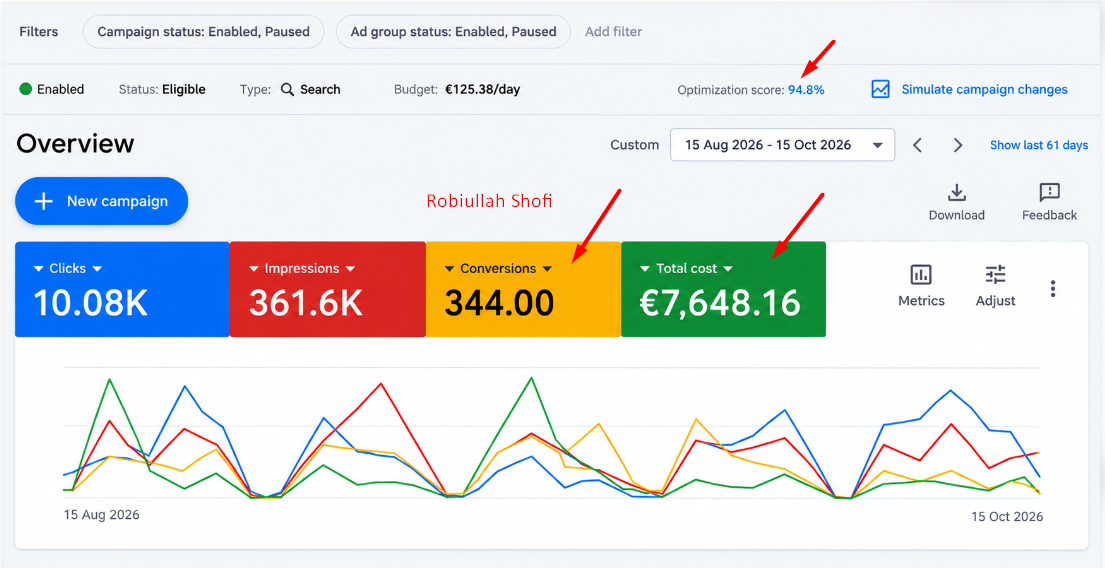This screenshot has height=568, width=1105.
Task: Open the Campaign status filter chip
Action: [x=203, y=32]
